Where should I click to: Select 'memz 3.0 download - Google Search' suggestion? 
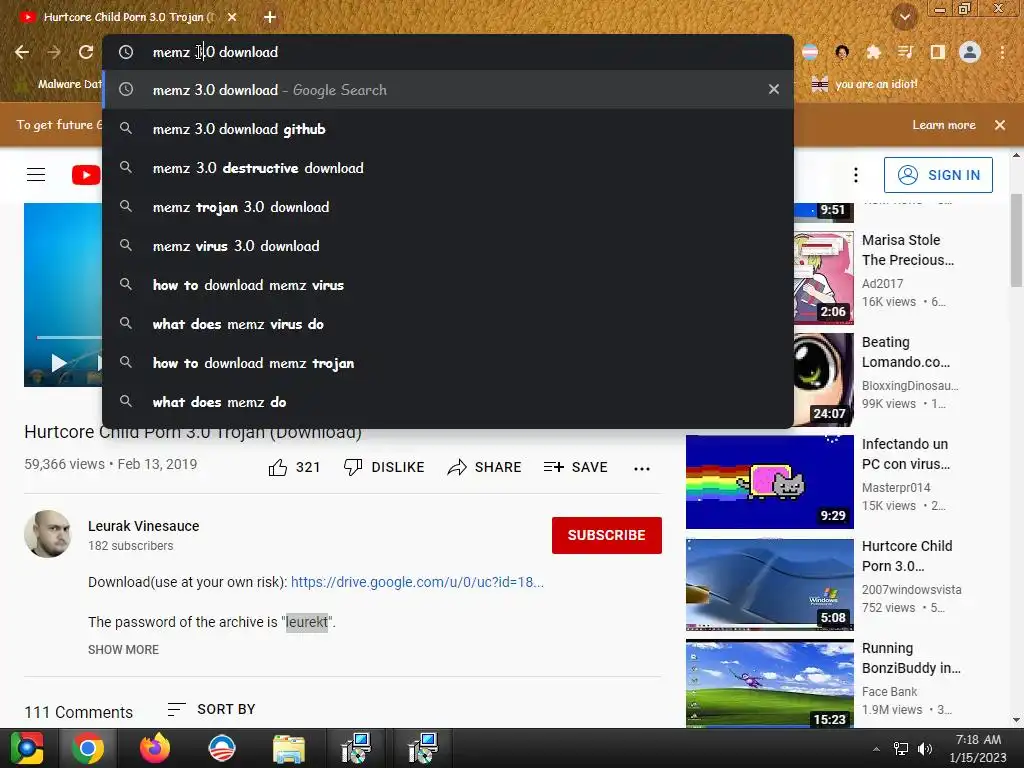click(448, 89)
